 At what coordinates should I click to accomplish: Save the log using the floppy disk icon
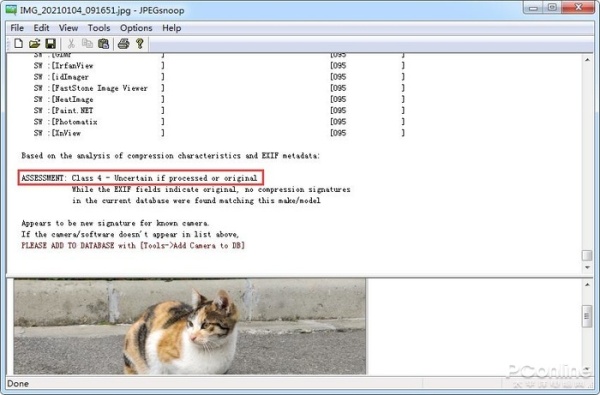click(51, 44)
